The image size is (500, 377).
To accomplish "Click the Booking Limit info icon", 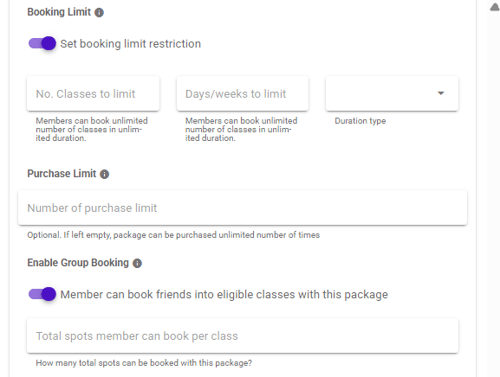I will [x=99, y=12].
